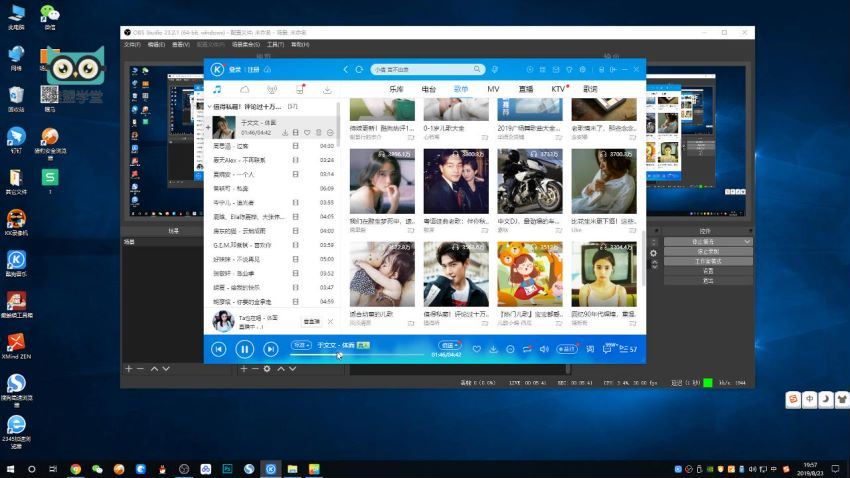Image resolution: width=850 pixels, height=478 pixels.
Task: Open the play queue showing 57
Action: pyautogui.click(x=628, y=349)
